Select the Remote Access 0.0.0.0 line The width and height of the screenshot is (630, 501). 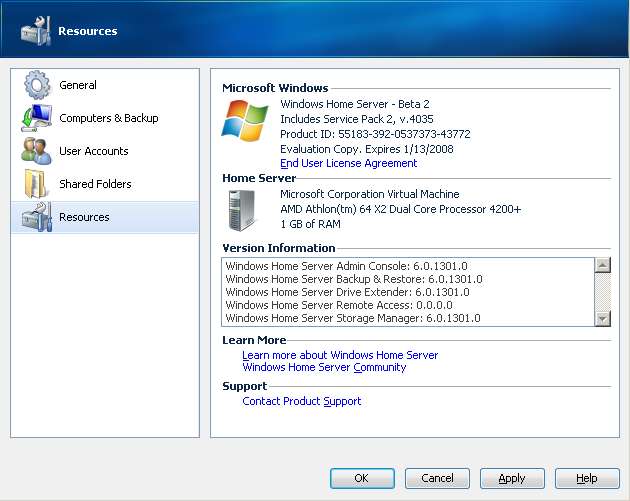339,305
